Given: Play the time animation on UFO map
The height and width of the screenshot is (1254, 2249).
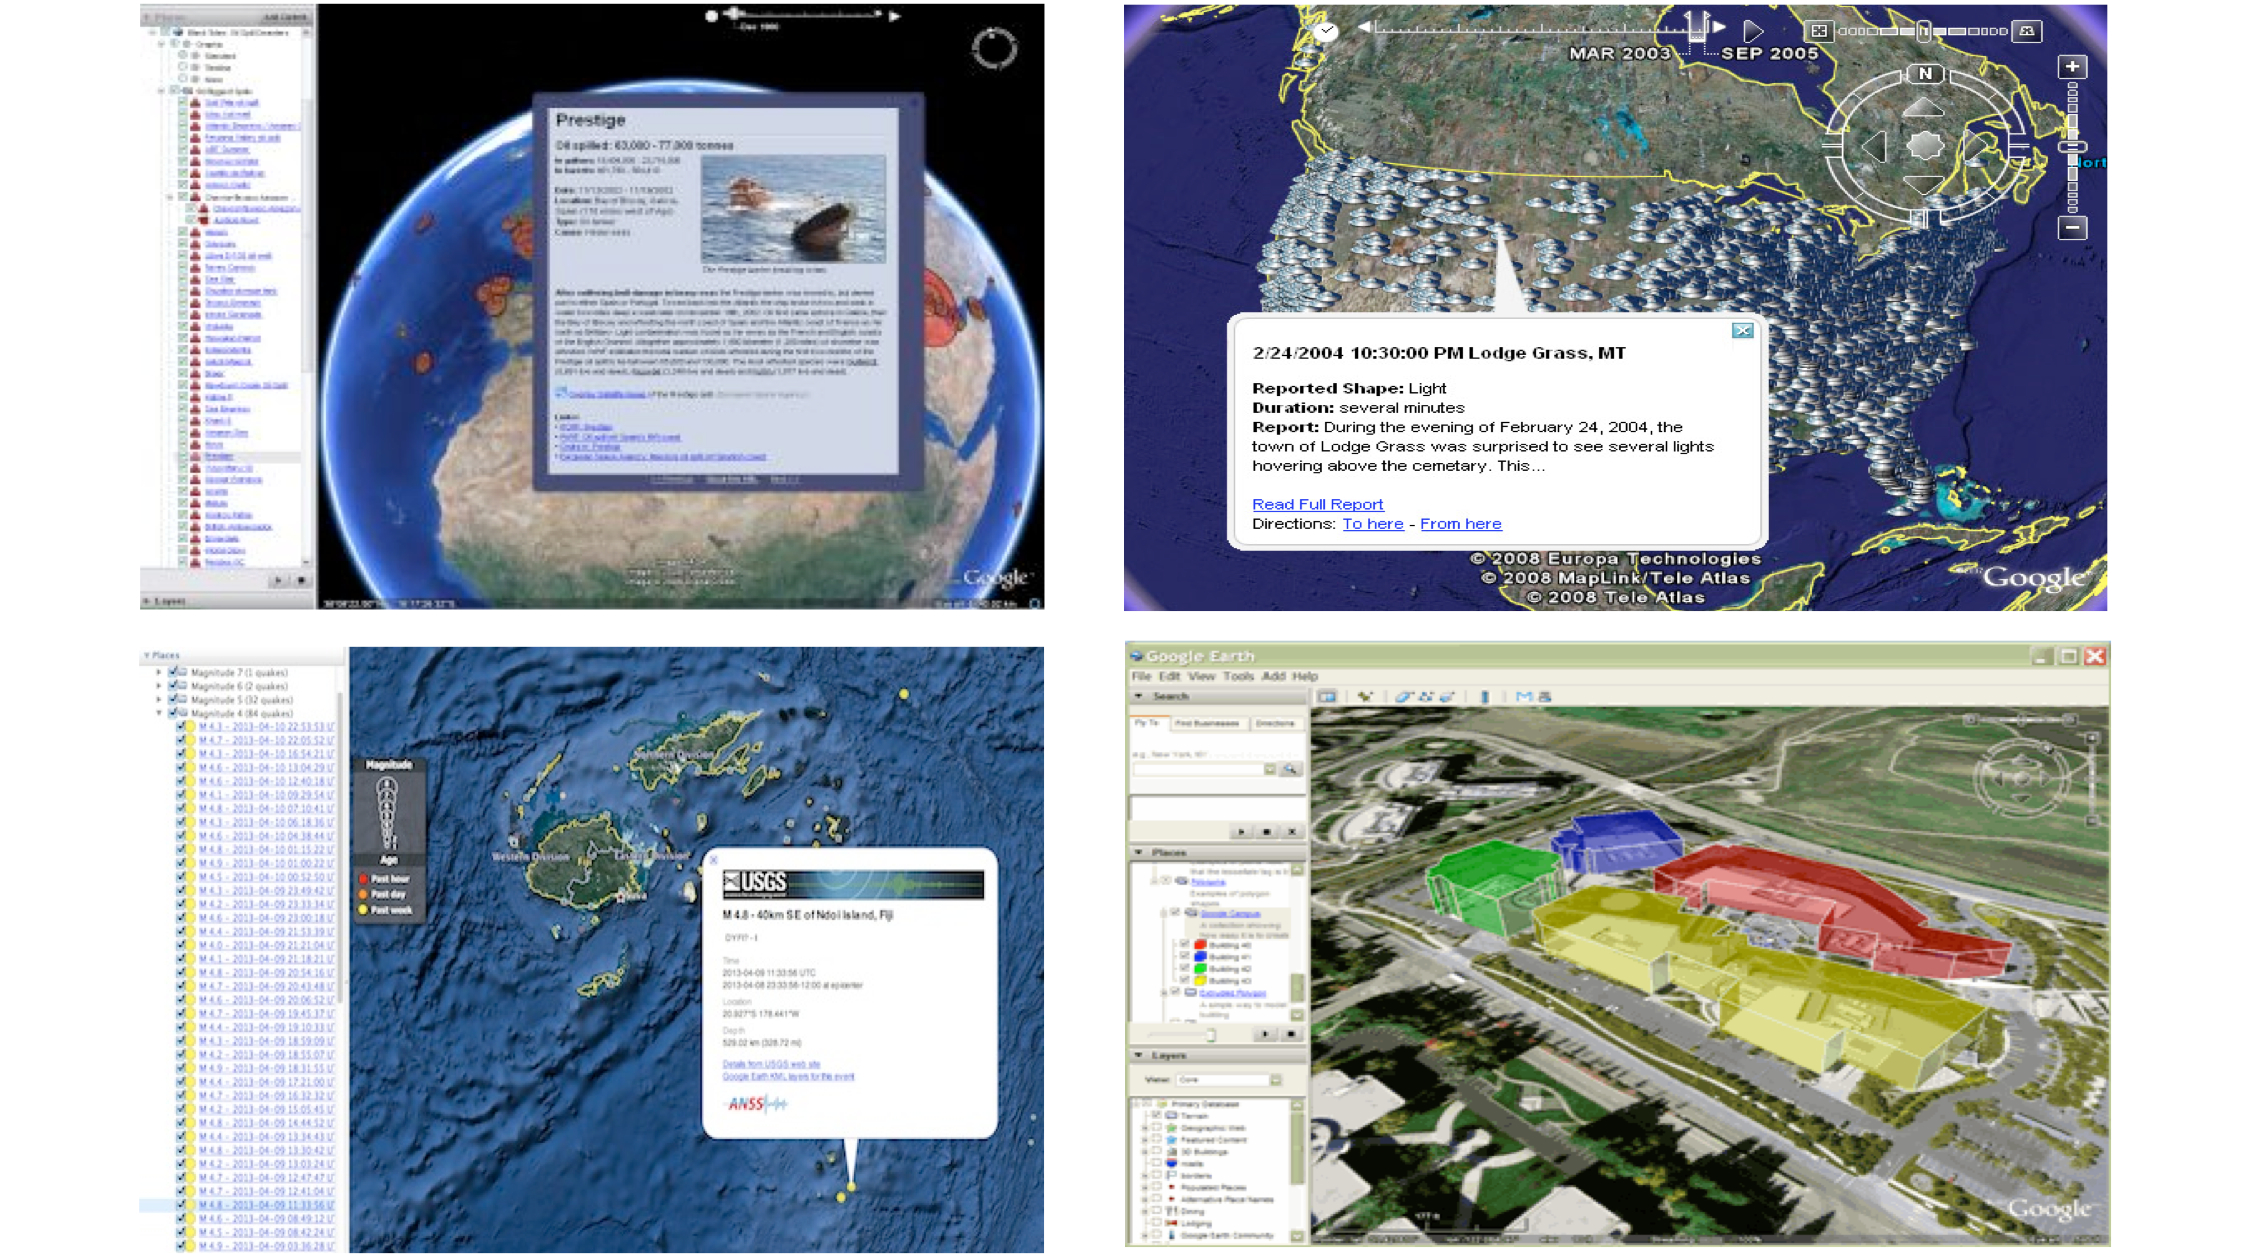Looking at the screenshot, I should coord(1752,31).
